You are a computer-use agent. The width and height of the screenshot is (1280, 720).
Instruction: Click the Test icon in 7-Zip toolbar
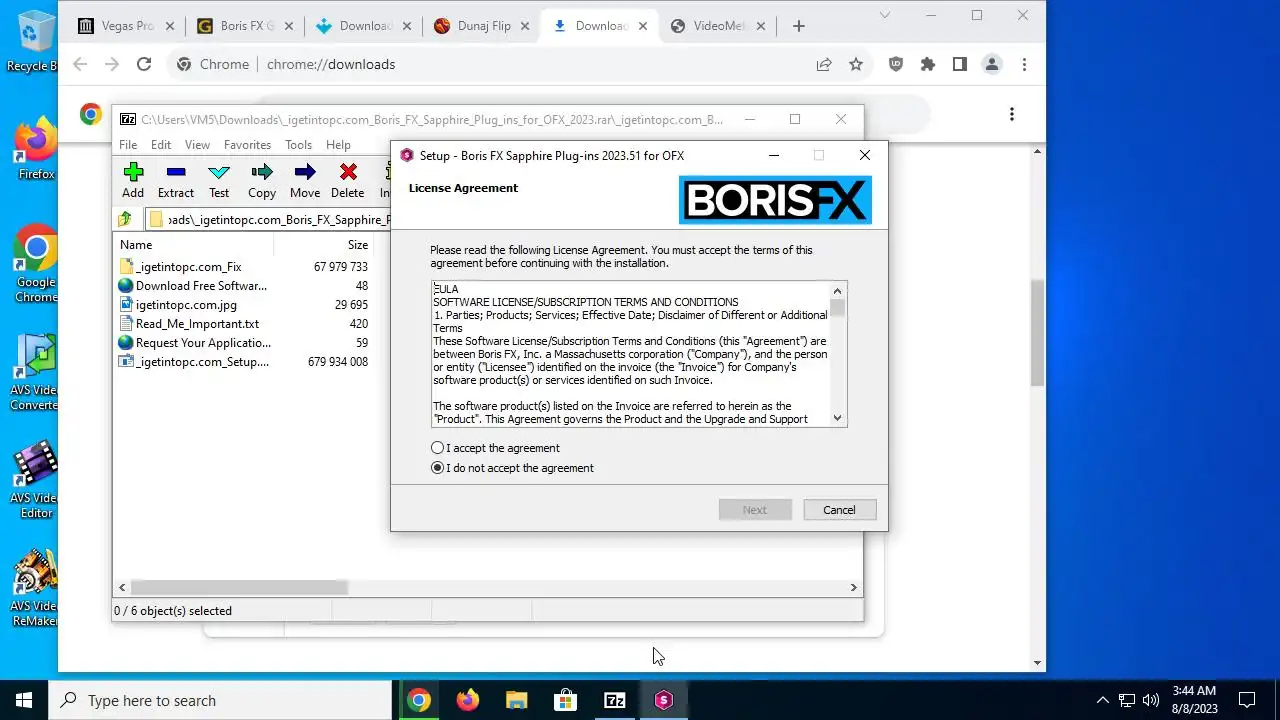219,181
